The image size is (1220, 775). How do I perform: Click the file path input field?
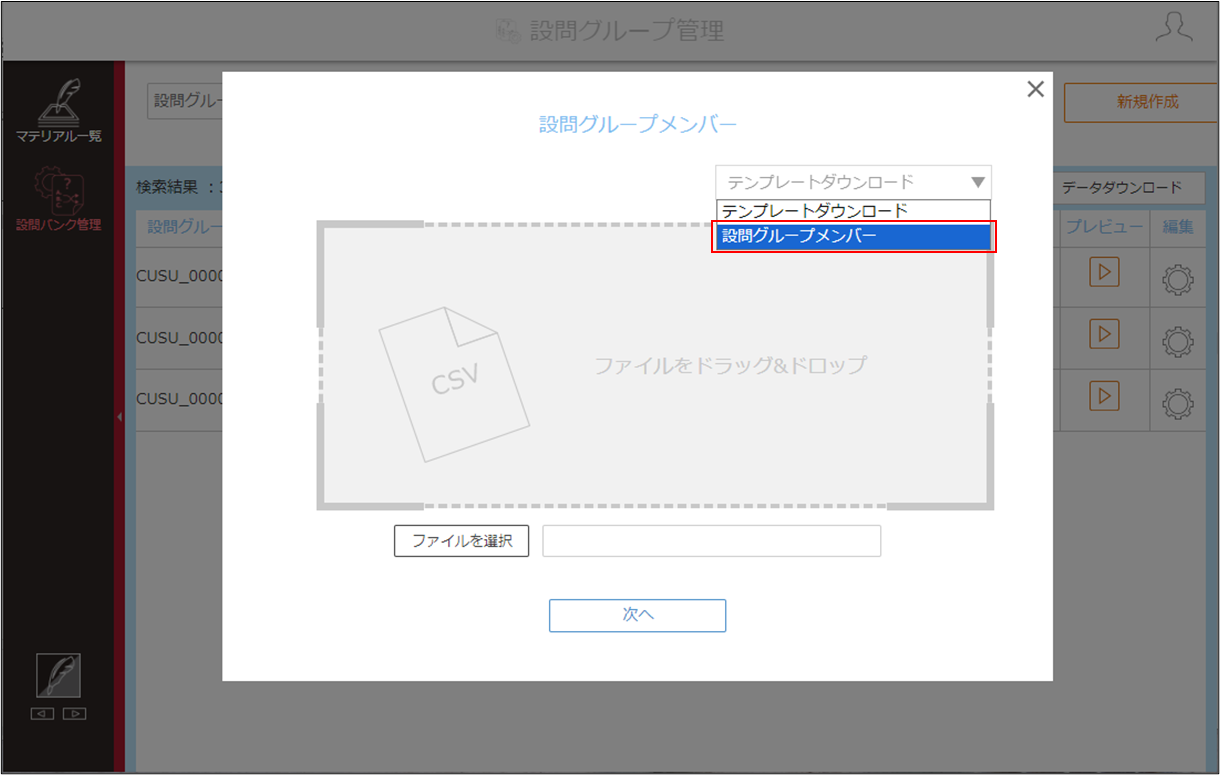tap(711, 541)
